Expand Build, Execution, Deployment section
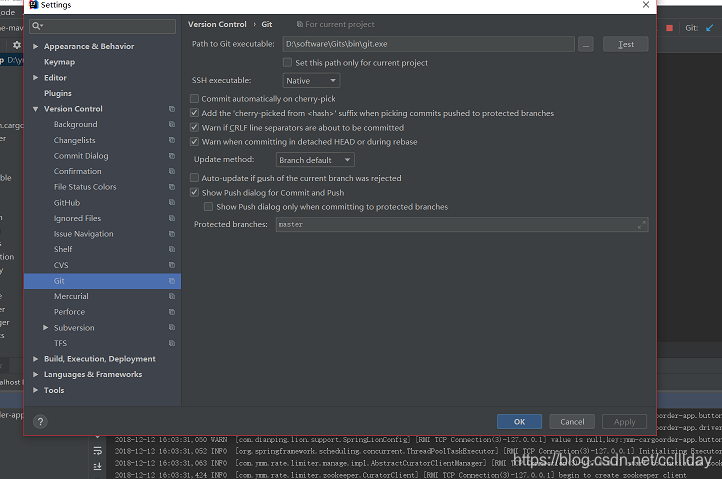 click(x=35, y=359)
